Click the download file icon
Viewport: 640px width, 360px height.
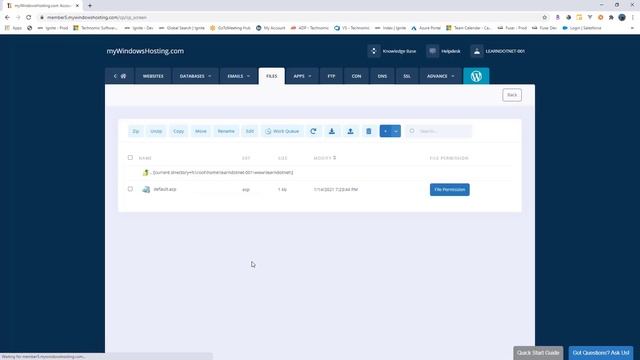click(x=332, y=131)
